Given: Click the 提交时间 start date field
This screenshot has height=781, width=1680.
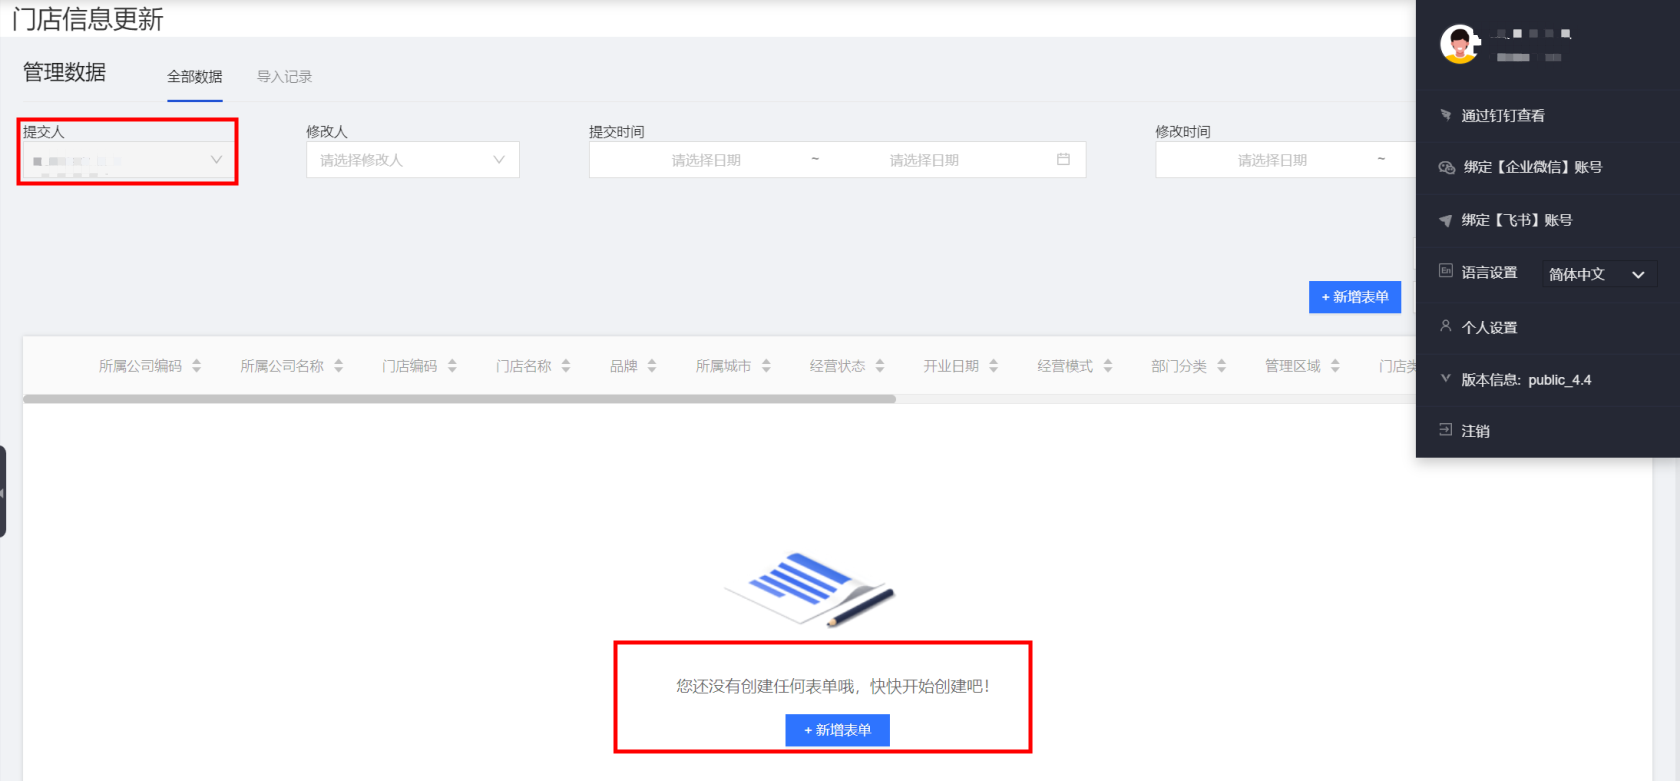Looking at the screenshot, I should (x=706, y=160).
